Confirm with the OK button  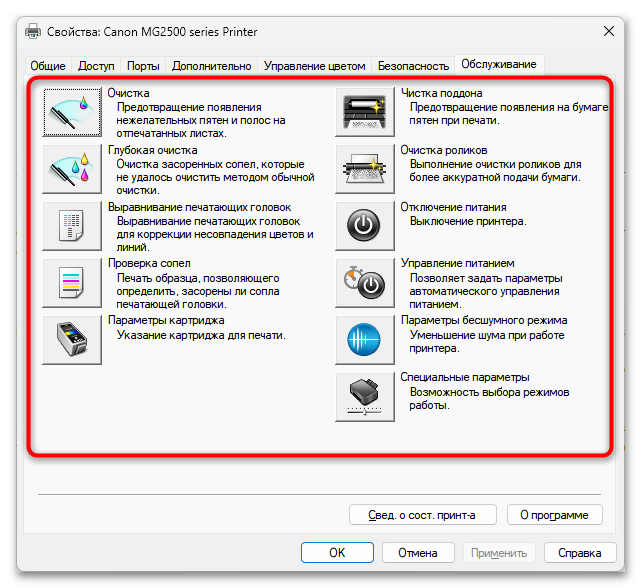(x=337, y=553)
